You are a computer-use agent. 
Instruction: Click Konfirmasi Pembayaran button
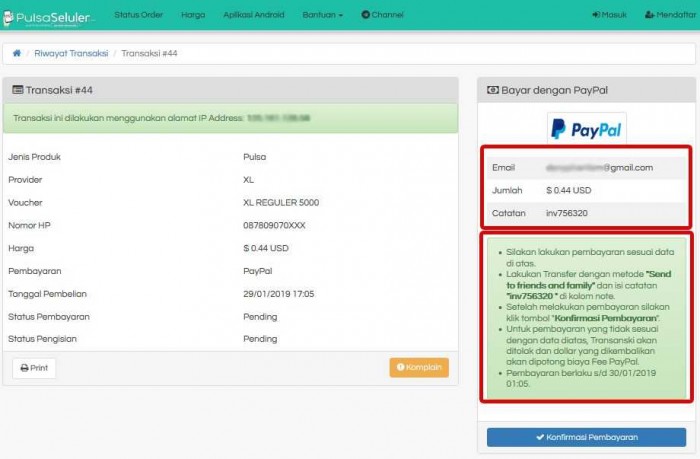click(x=586, y=437)
